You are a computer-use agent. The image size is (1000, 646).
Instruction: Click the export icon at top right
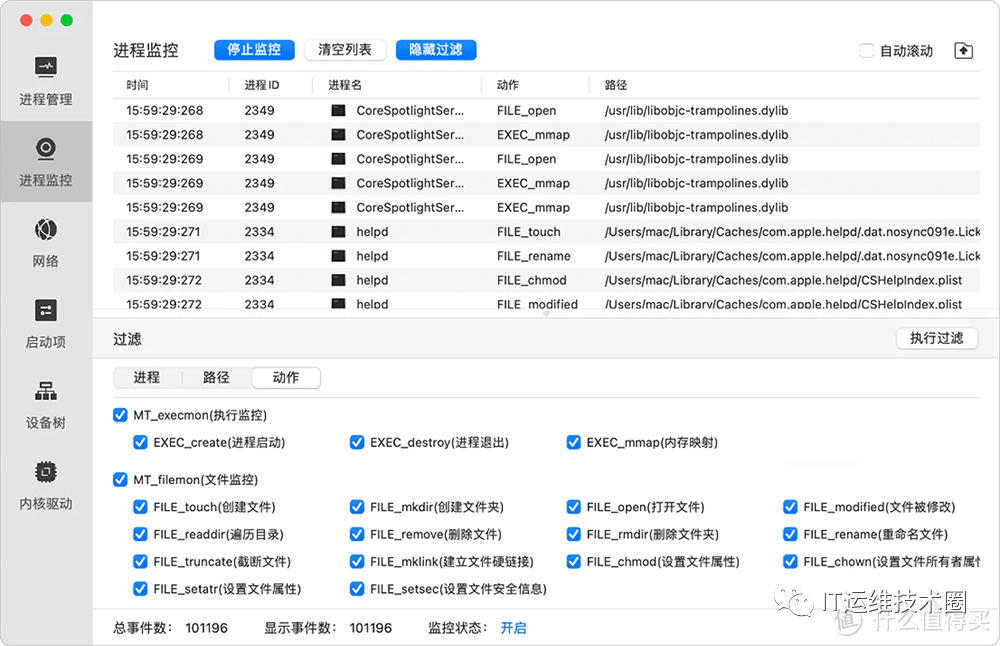click(963, 51)
